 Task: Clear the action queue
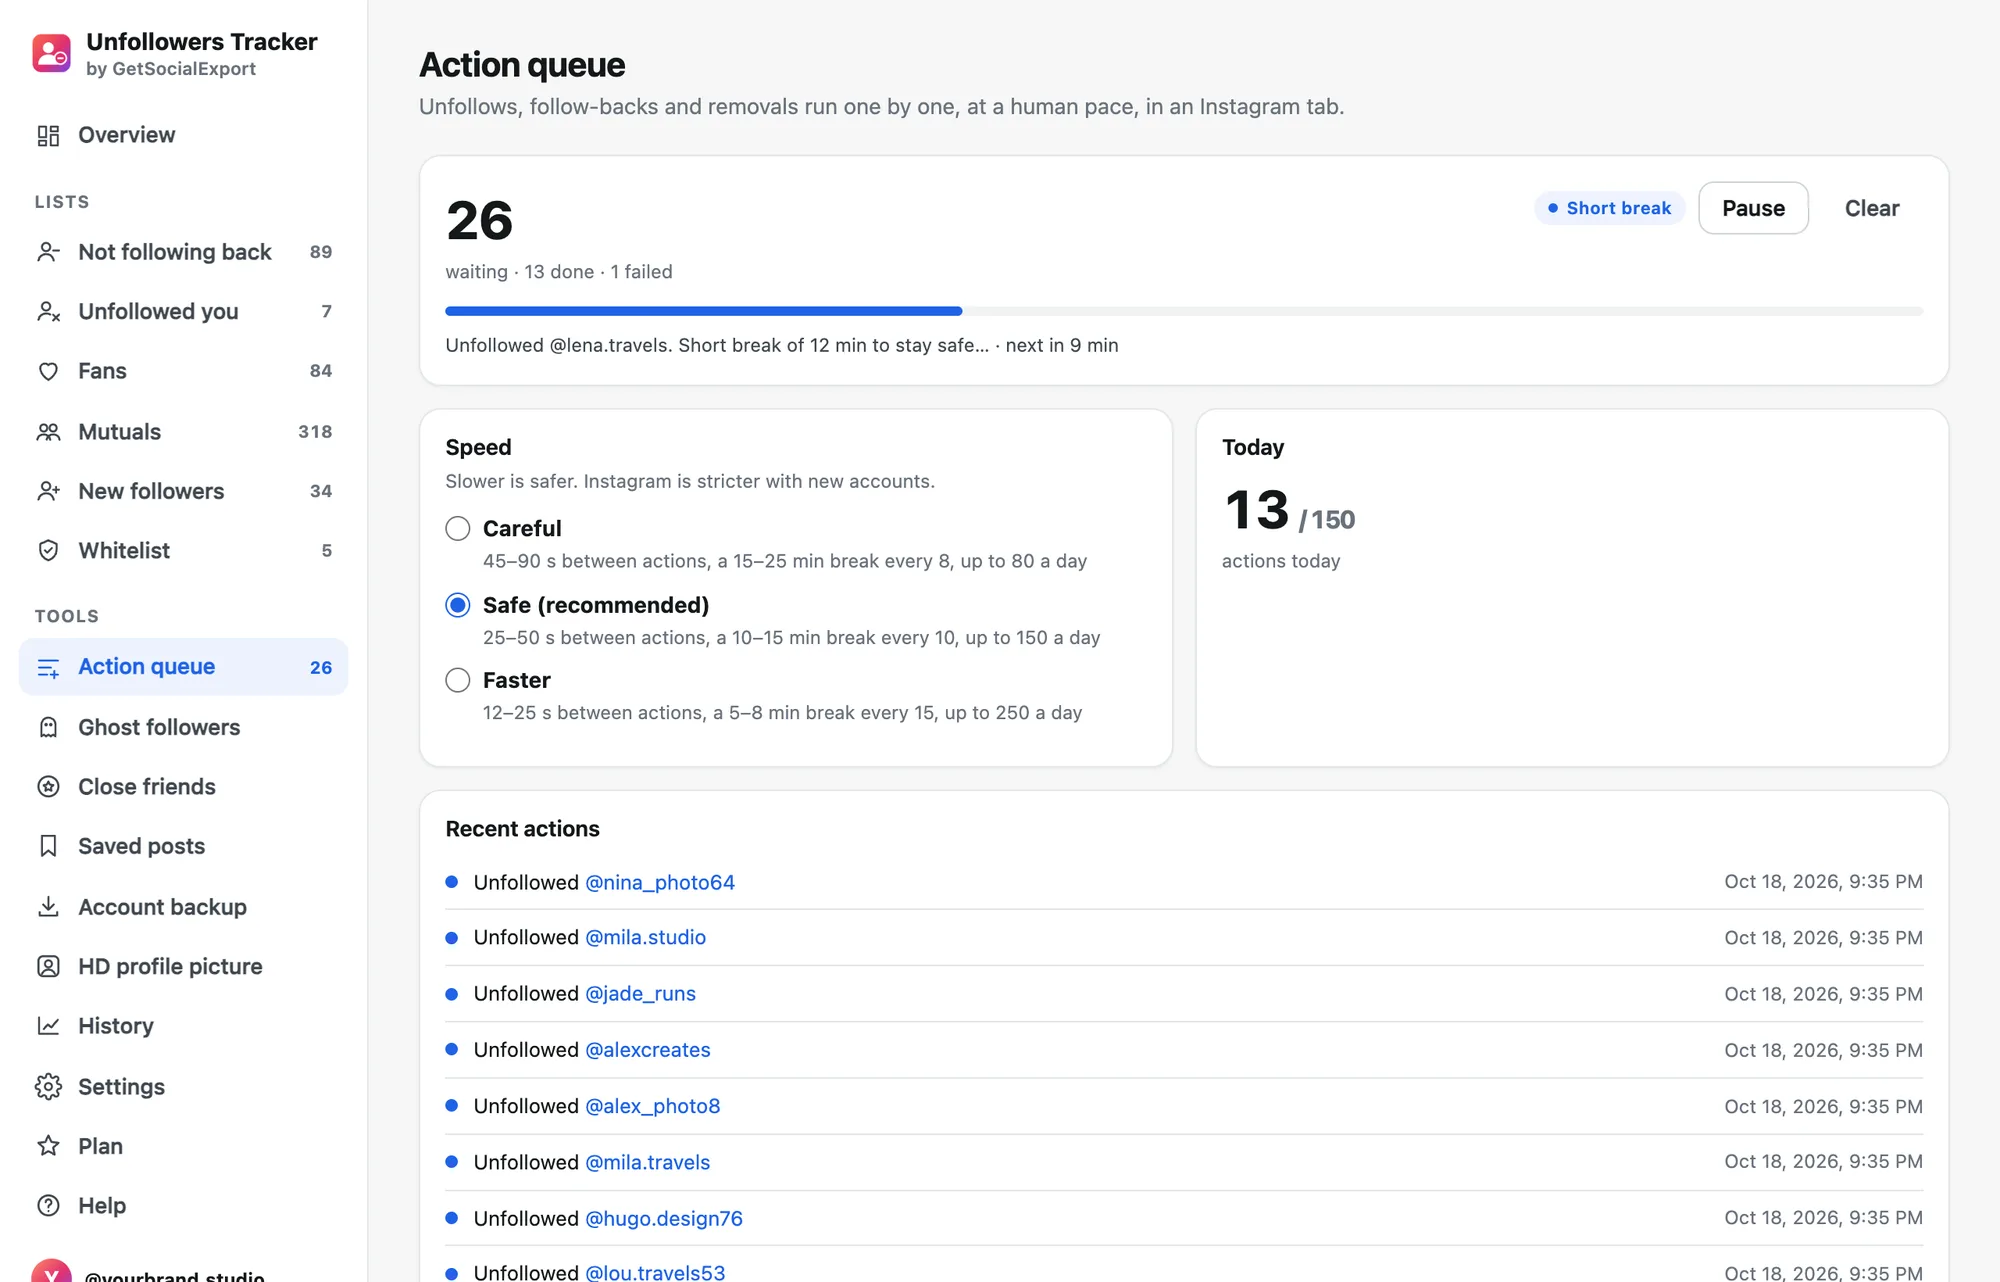(x=1871, y=208)
